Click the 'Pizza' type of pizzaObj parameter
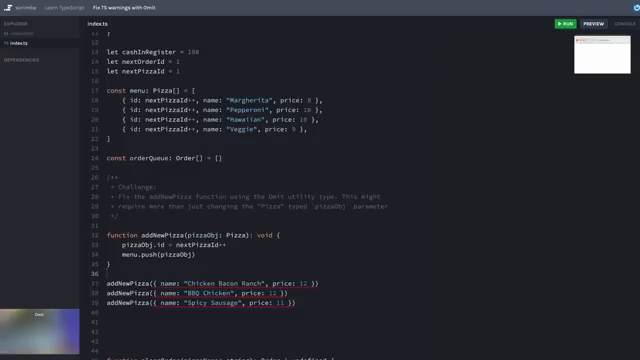 pos(236,235)
